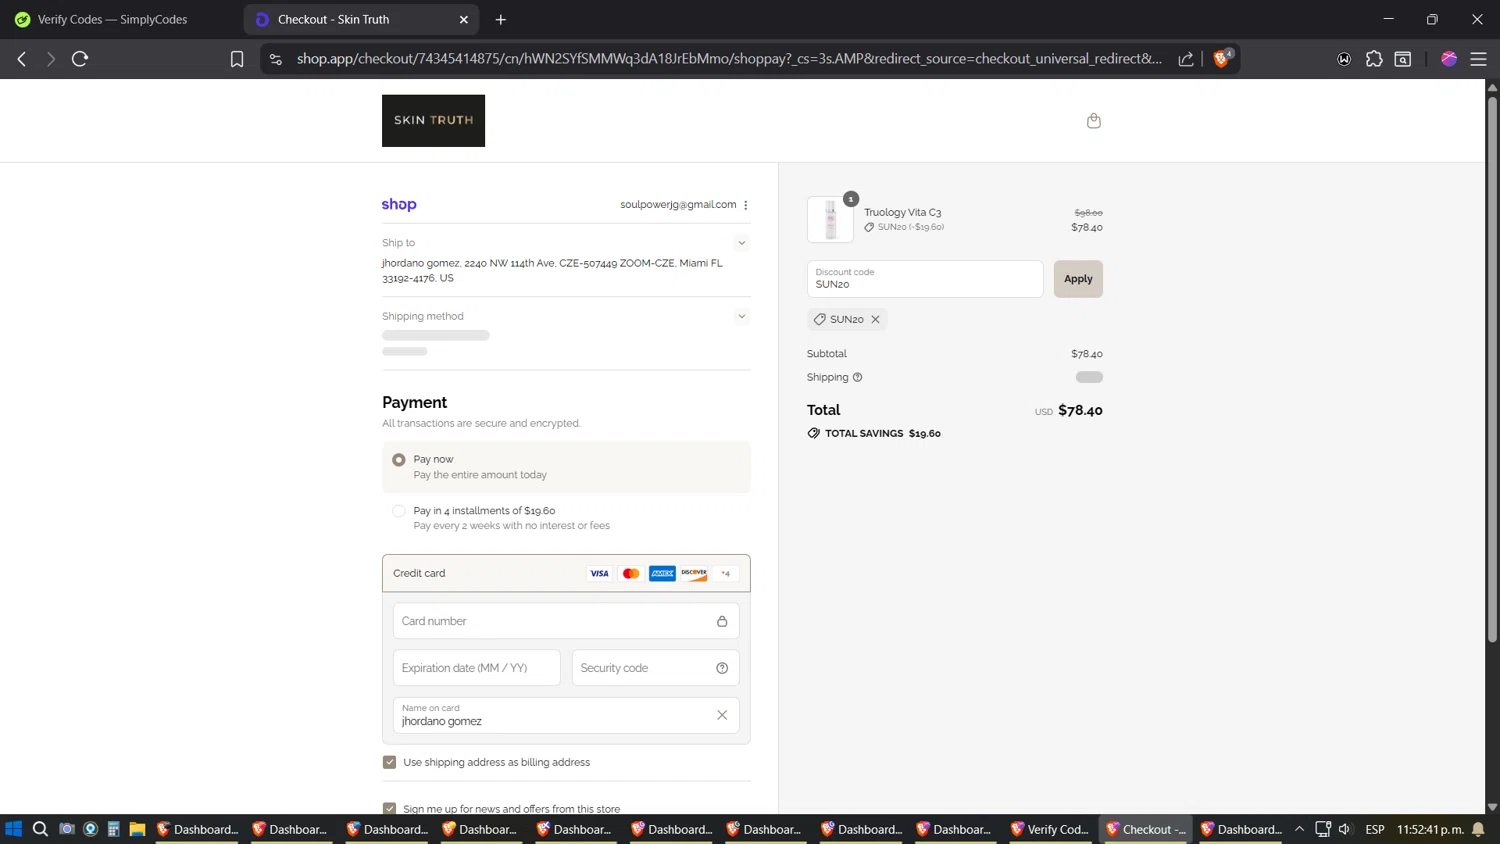Go back to previous page
Viewport: 1500px width, 844px height.
21,59
